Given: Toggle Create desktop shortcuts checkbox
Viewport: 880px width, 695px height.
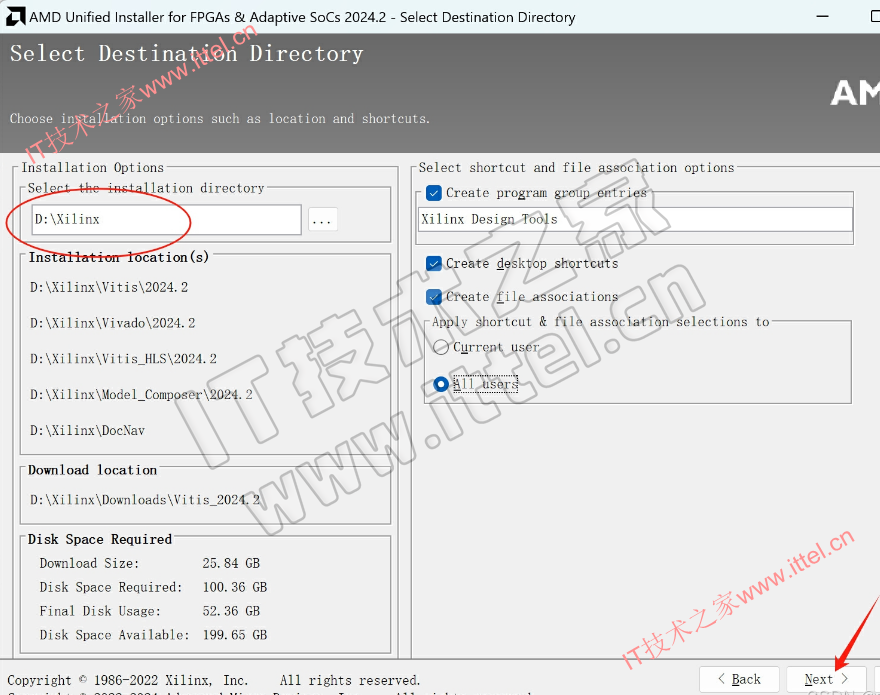Looking at the screenshot, I should [x=434, y=263].
